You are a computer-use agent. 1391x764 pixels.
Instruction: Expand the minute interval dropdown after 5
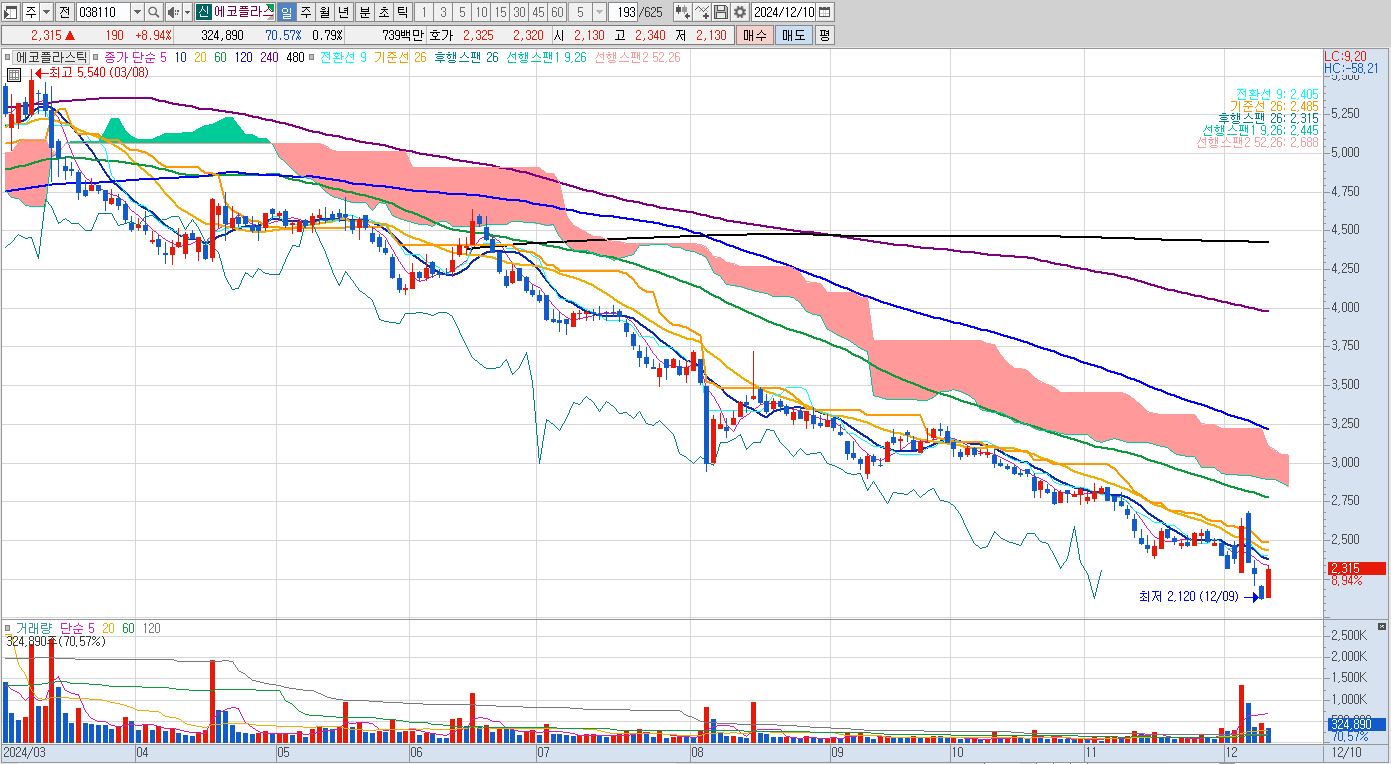(599, 12)
